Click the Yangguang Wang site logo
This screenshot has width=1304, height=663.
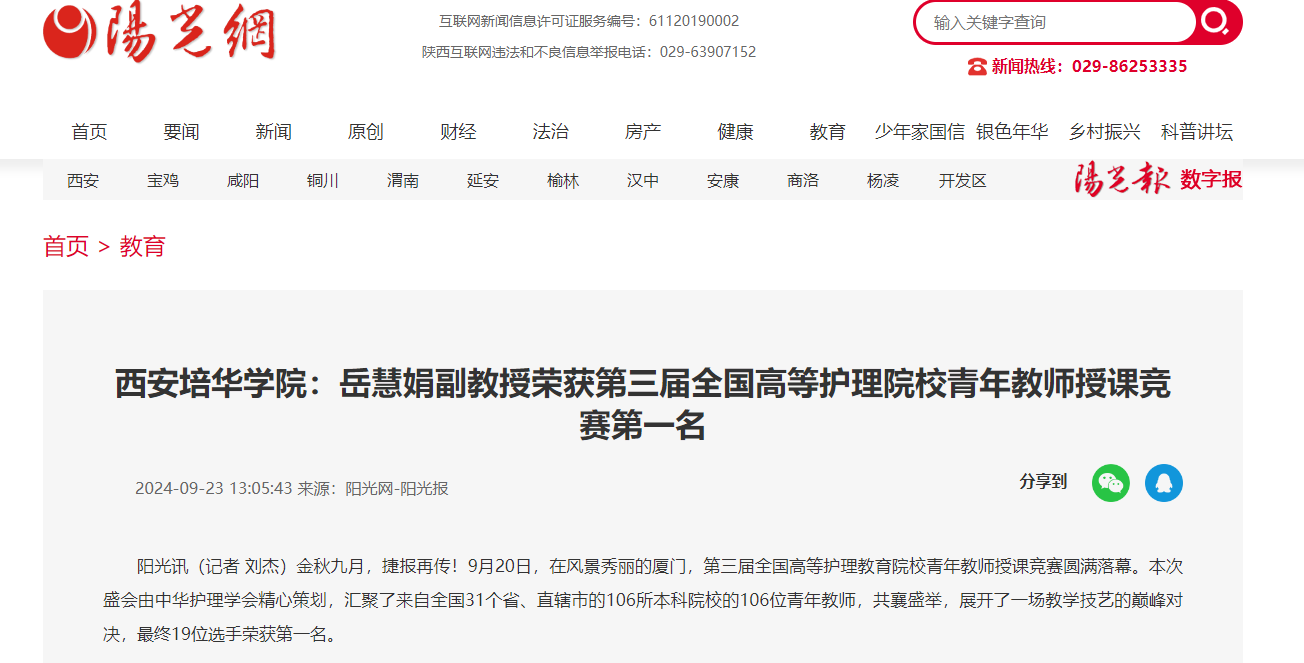[159, 33]
